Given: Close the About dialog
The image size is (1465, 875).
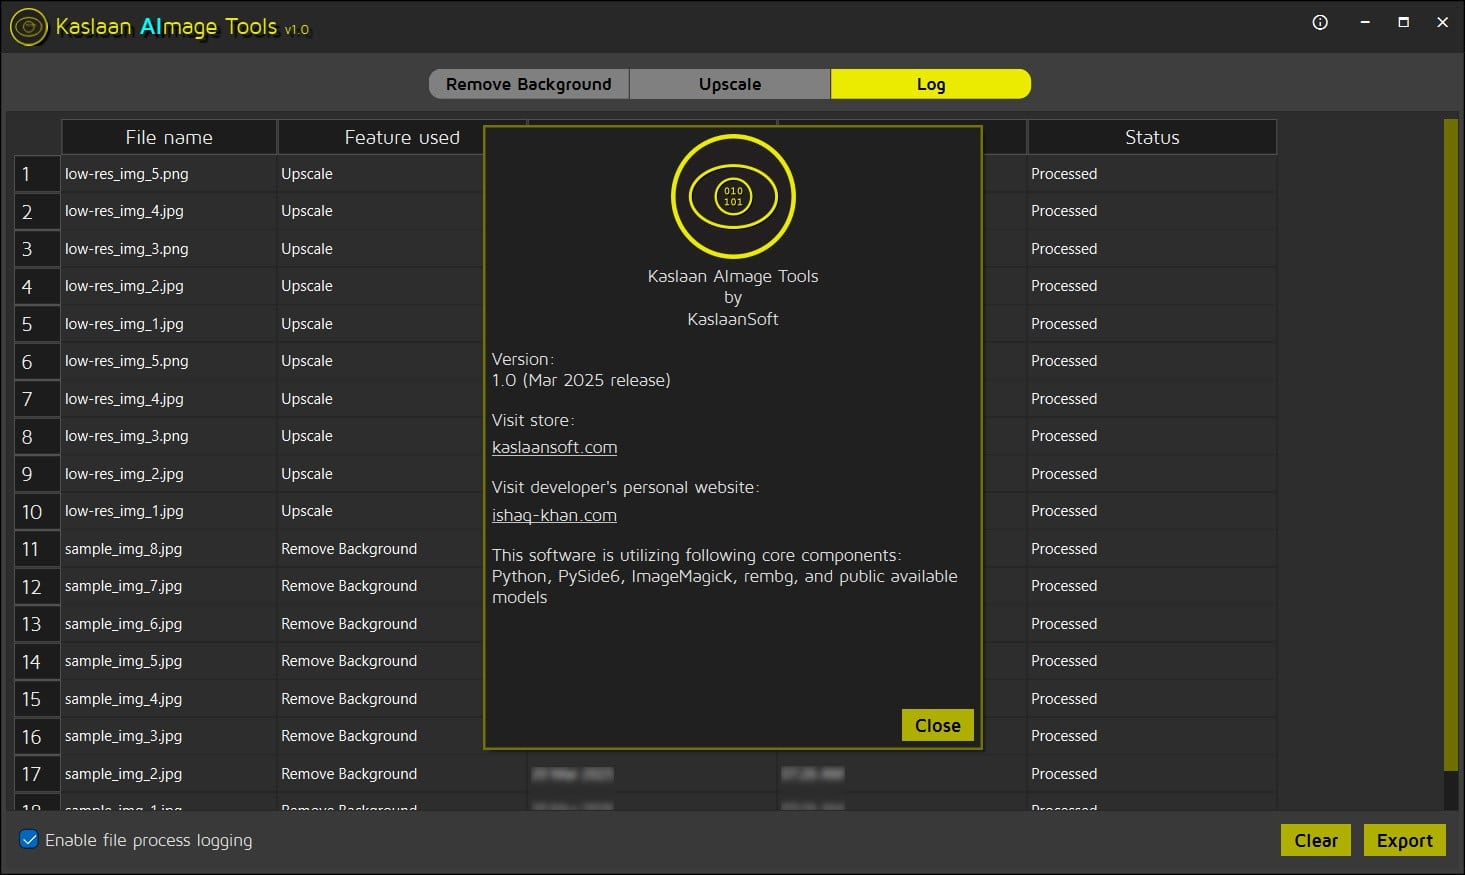Looking at the screenshot, I should (x=937, y=725).
